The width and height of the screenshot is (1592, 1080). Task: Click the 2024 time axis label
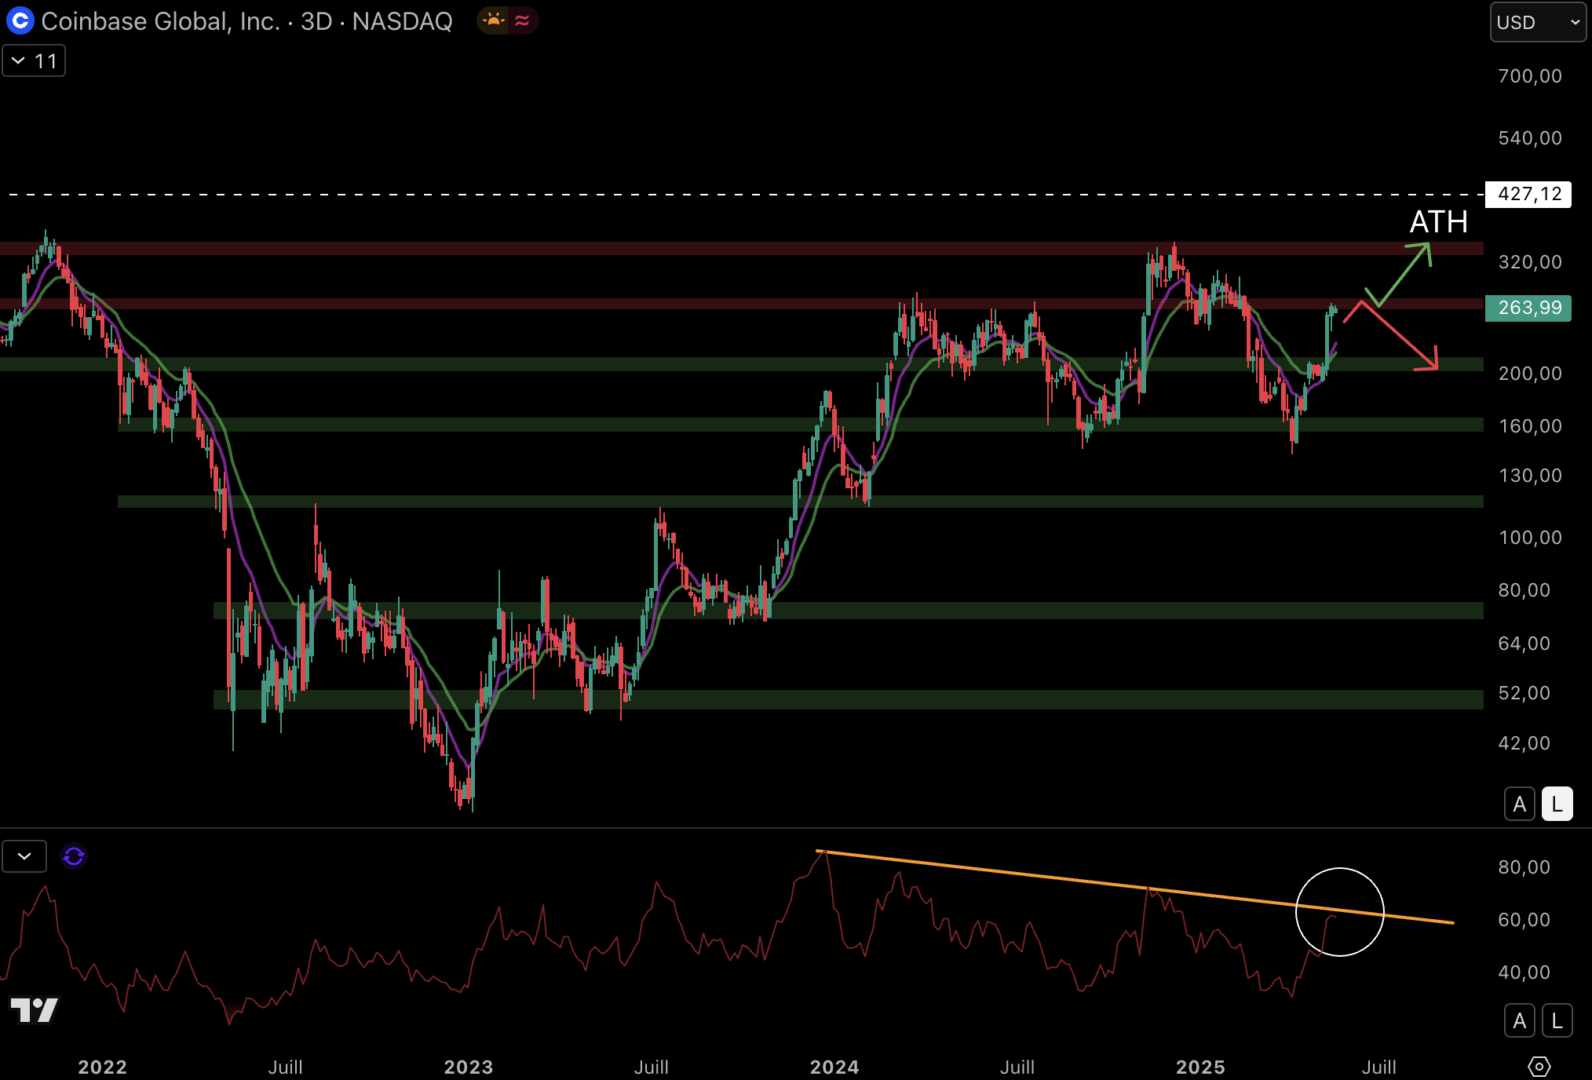[834, 1067]
